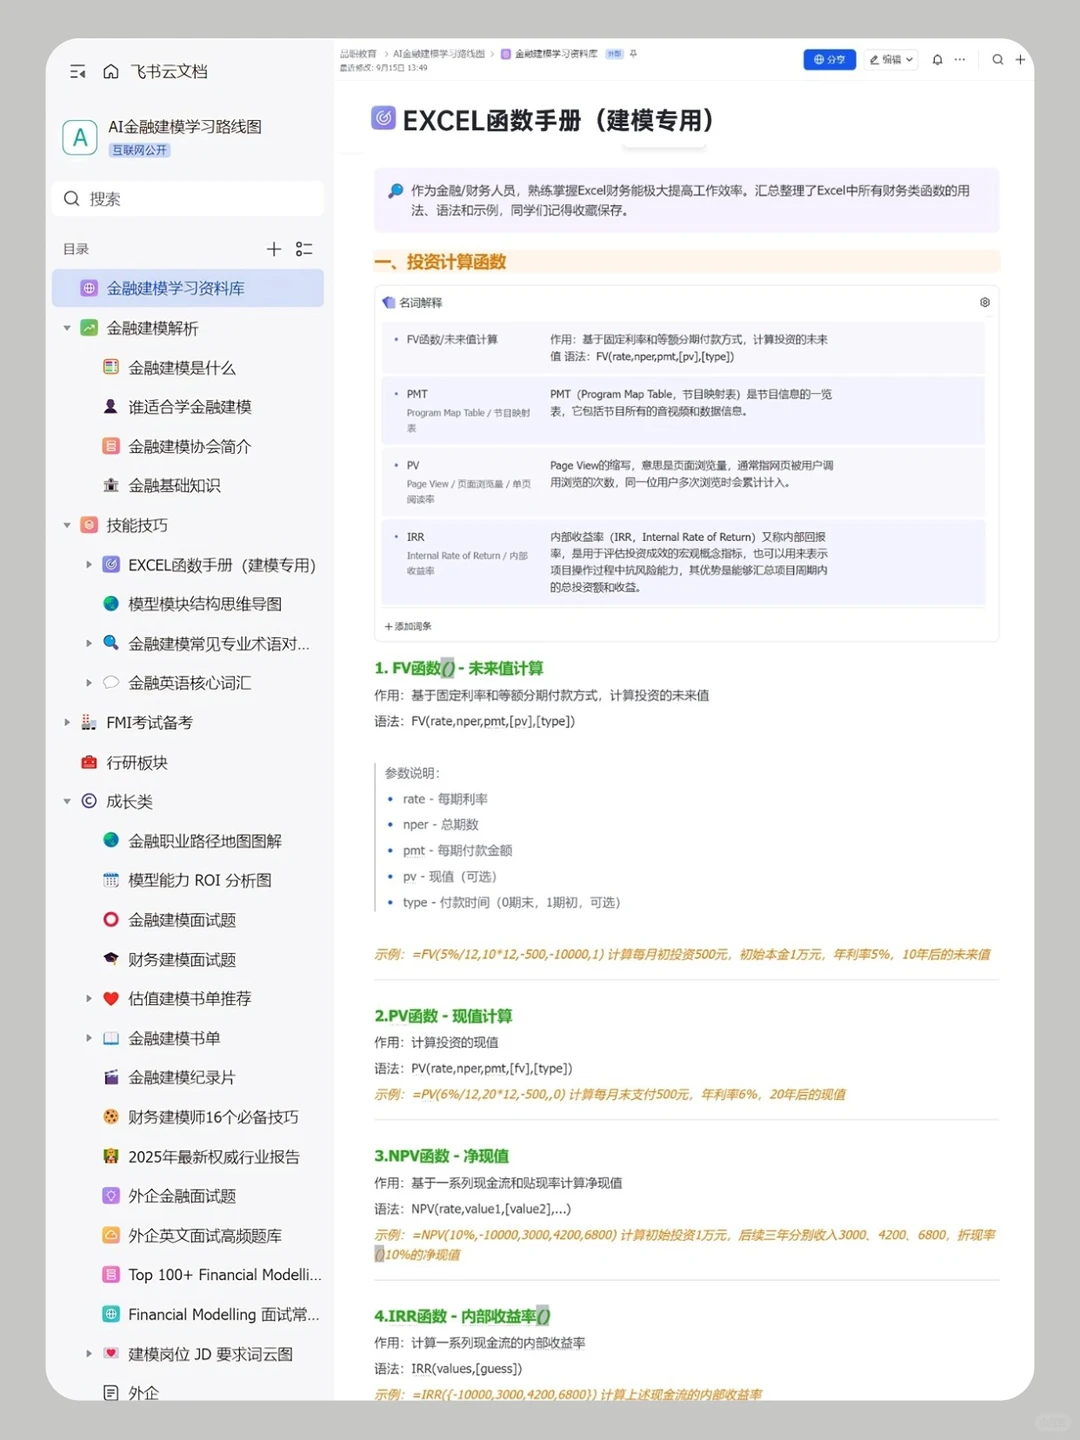Click the outline settings icon beside the plus
The width and height of the screenshot is (1080, 1440).
(305, 248)
